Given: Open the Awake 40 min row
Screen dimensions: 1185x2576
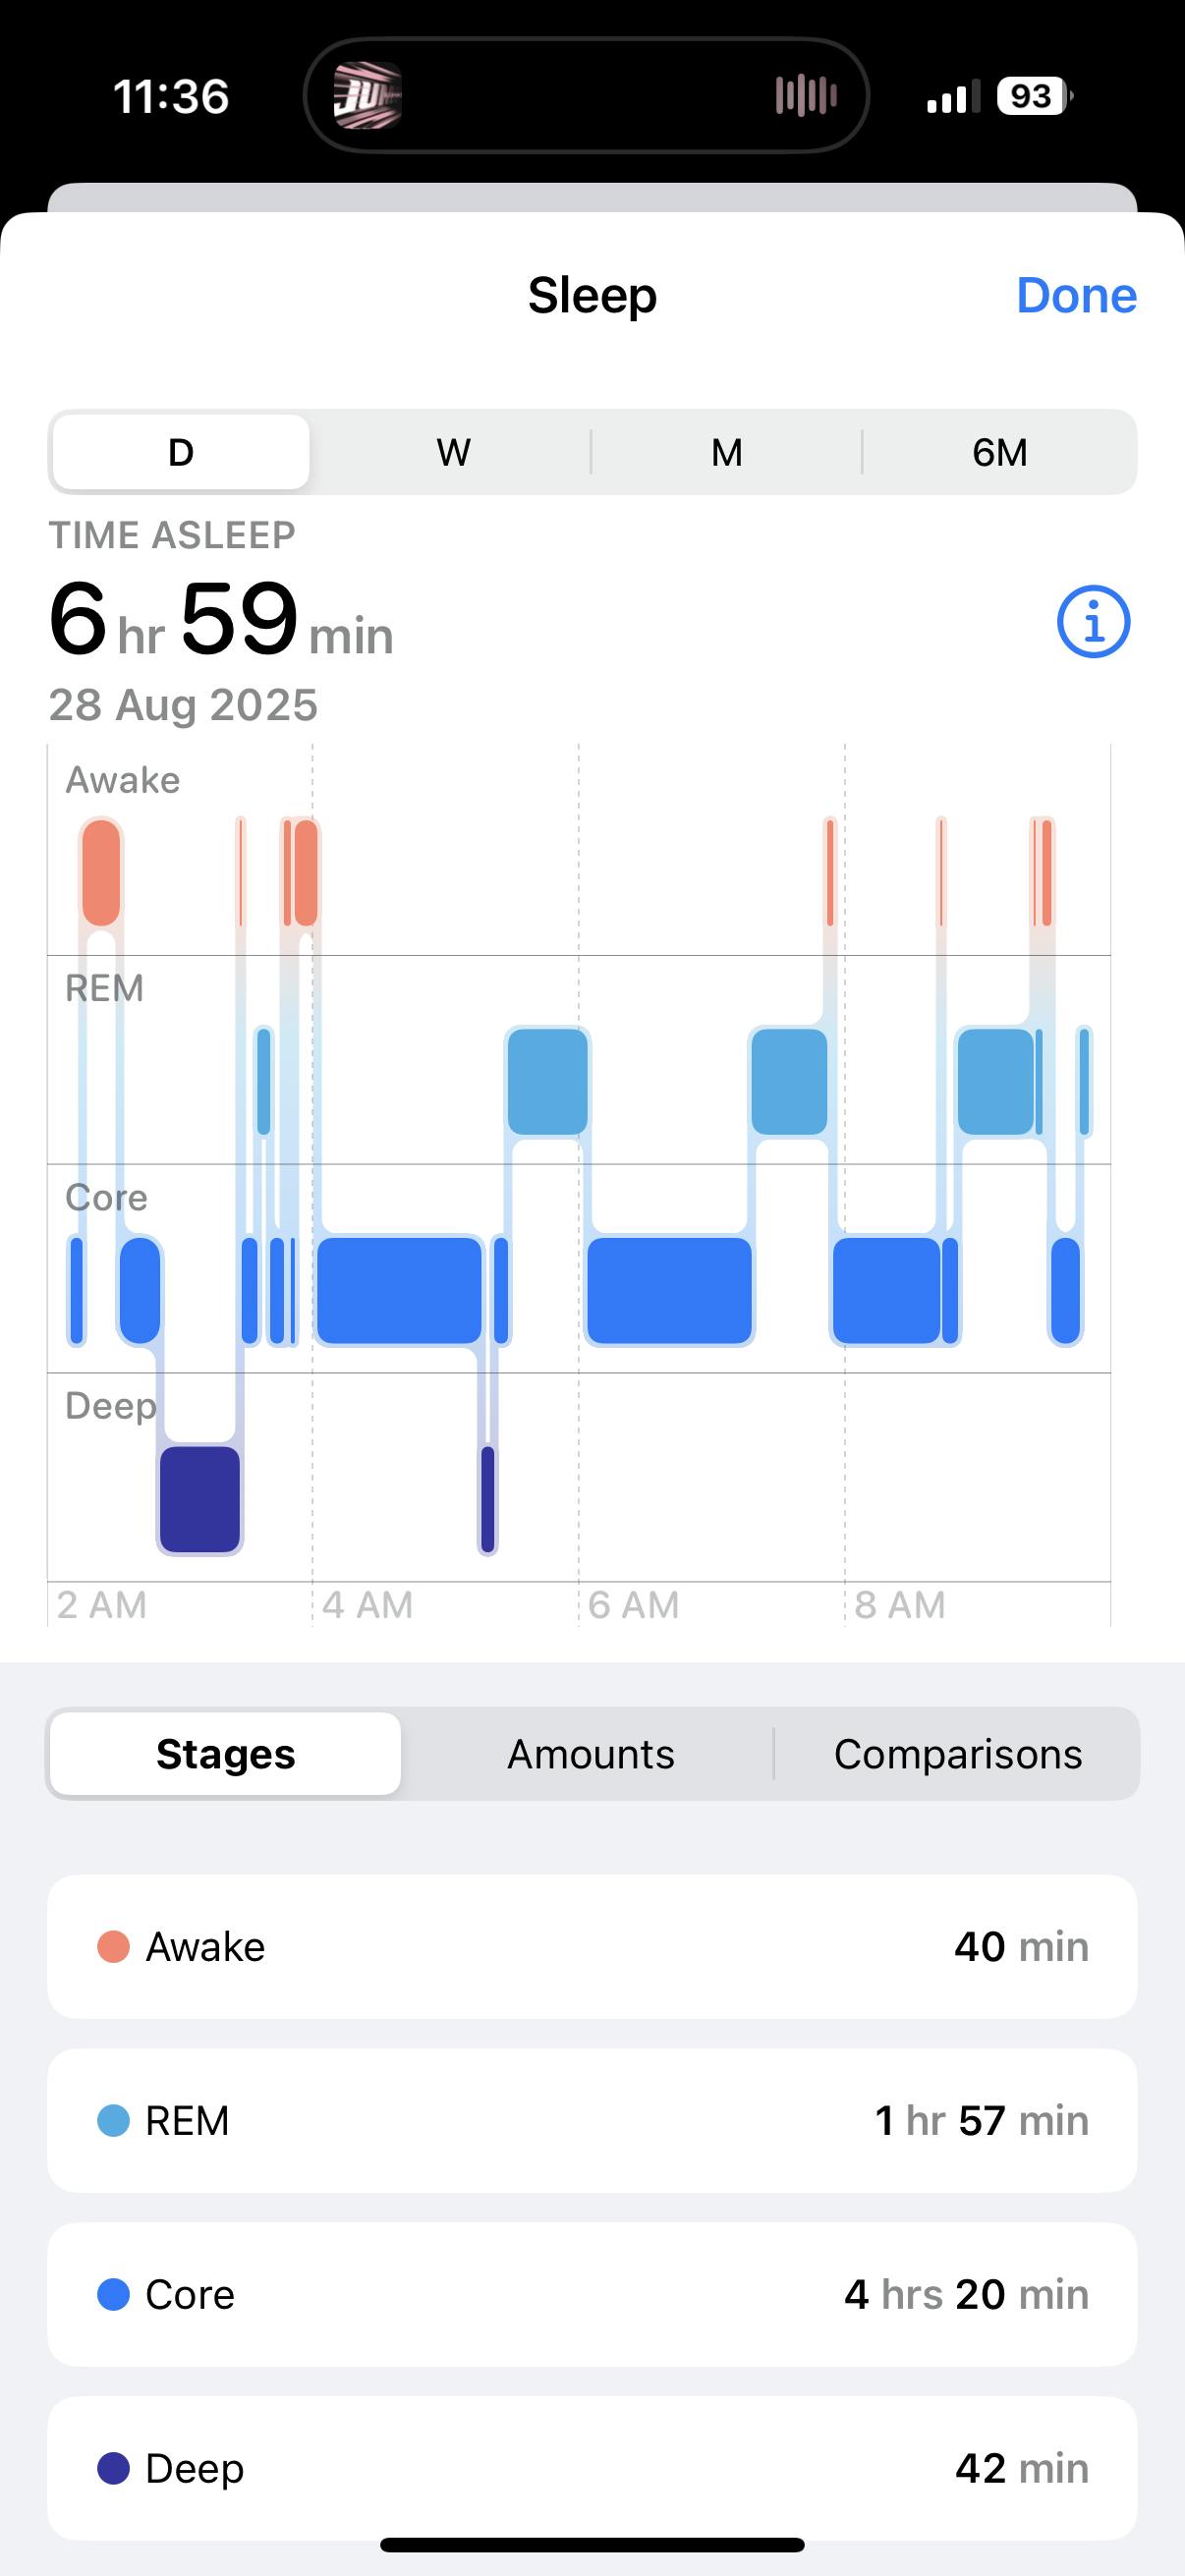Looking at the screenshot, I should pyautogui.click(x=592, y=1947).
